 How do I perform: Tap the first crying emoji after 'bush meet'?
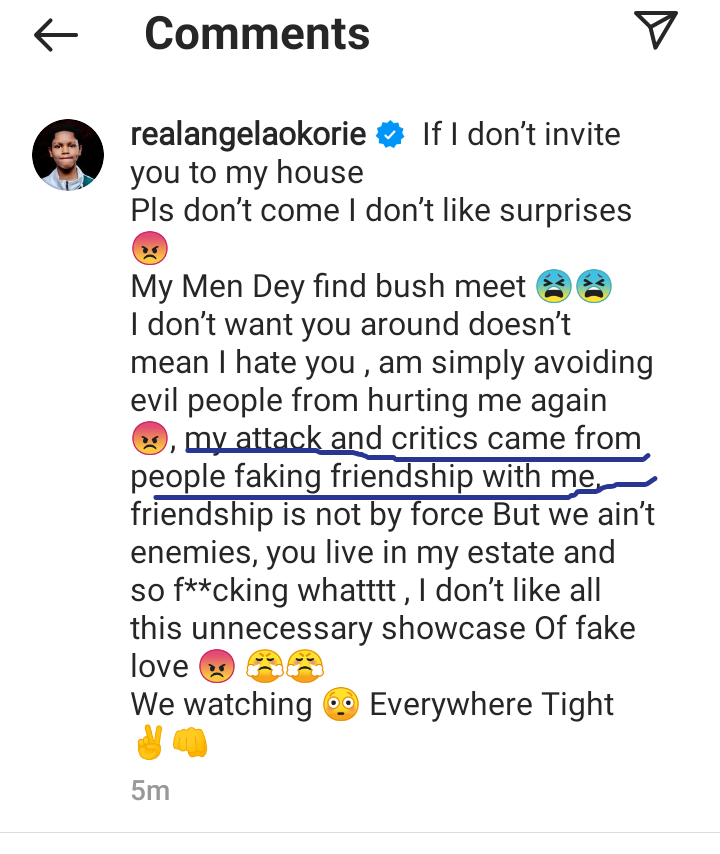(553, 286)
